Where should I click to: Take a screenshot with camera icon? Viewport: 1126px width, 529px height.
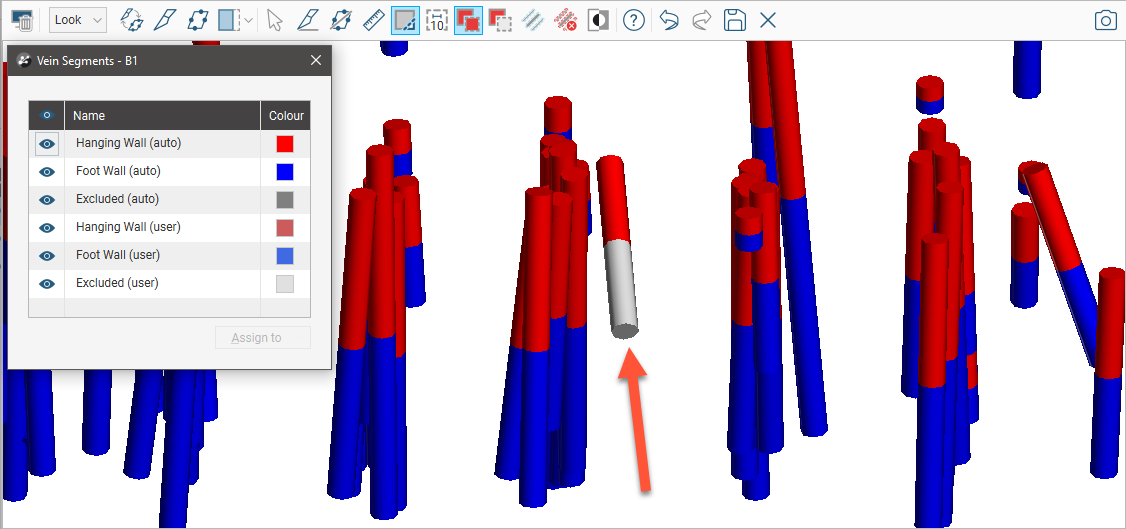1105,20
